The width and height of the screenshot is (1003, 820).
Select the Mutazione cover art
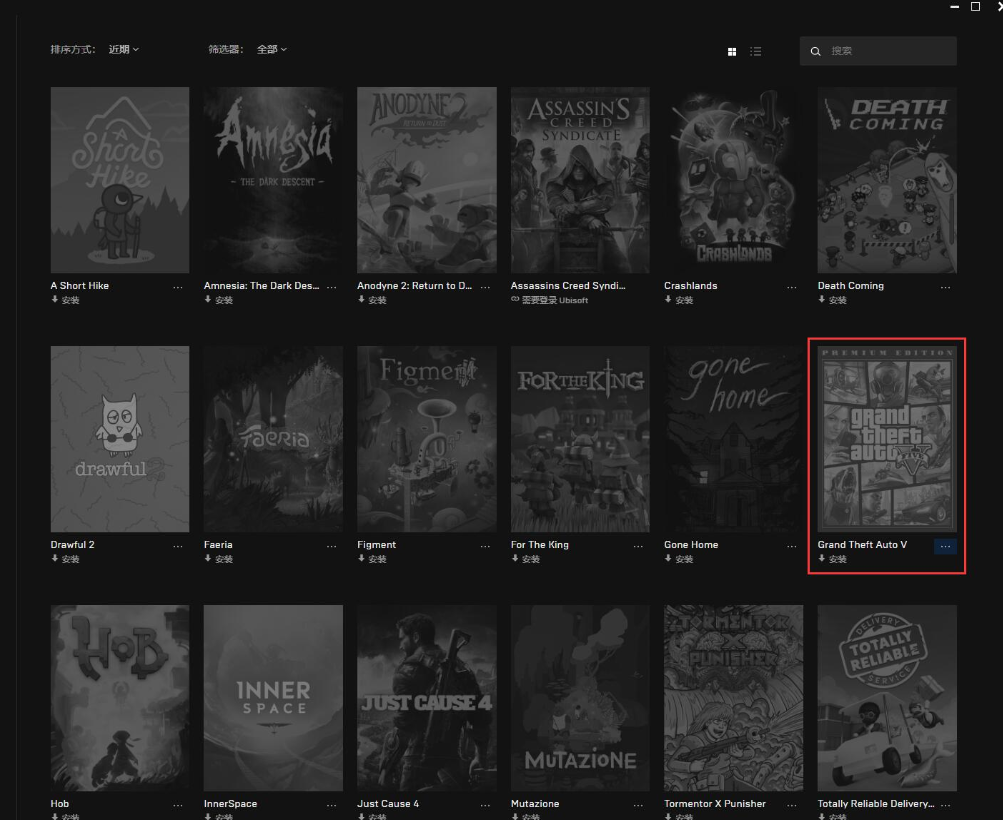(x=580, y=698)
